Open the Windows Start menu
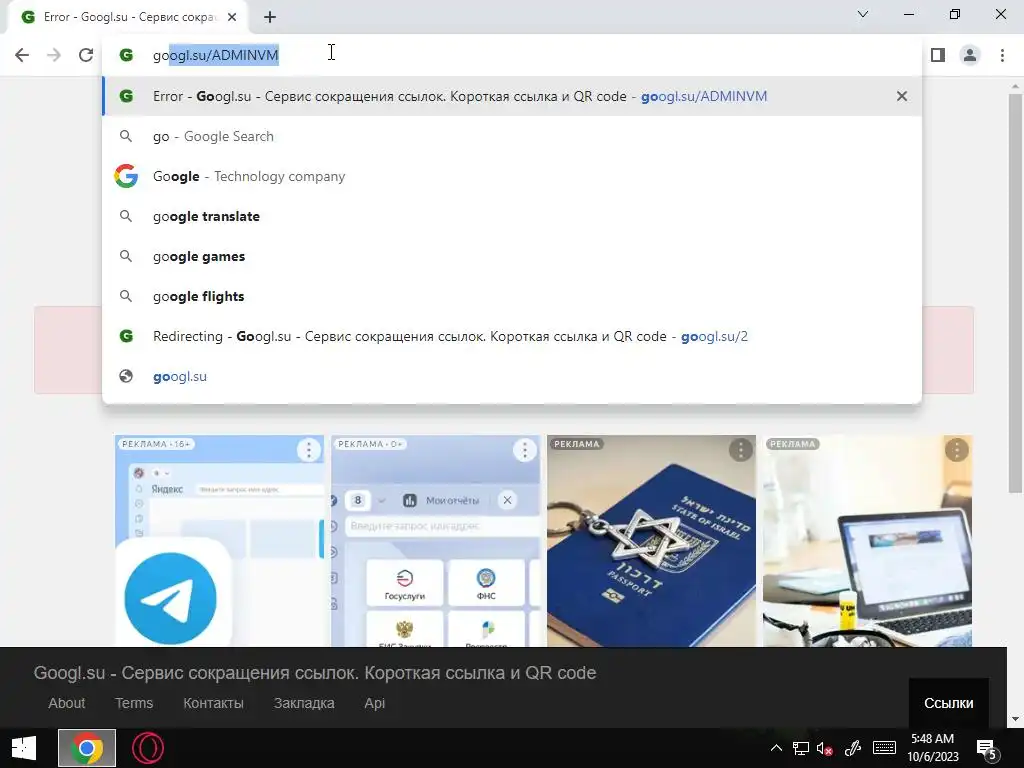 tap(24, 748)
